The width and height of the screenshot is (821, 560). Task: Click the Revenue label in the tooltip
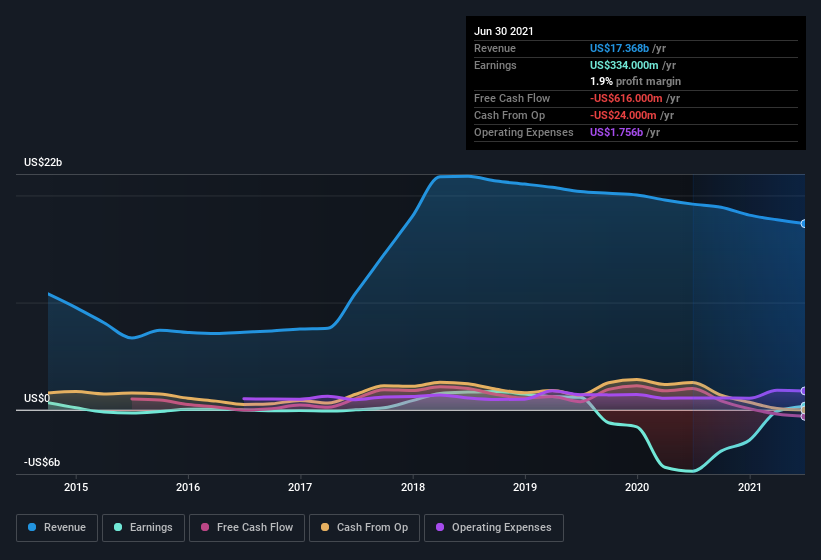pyautogui.click(x=495, y=48)
